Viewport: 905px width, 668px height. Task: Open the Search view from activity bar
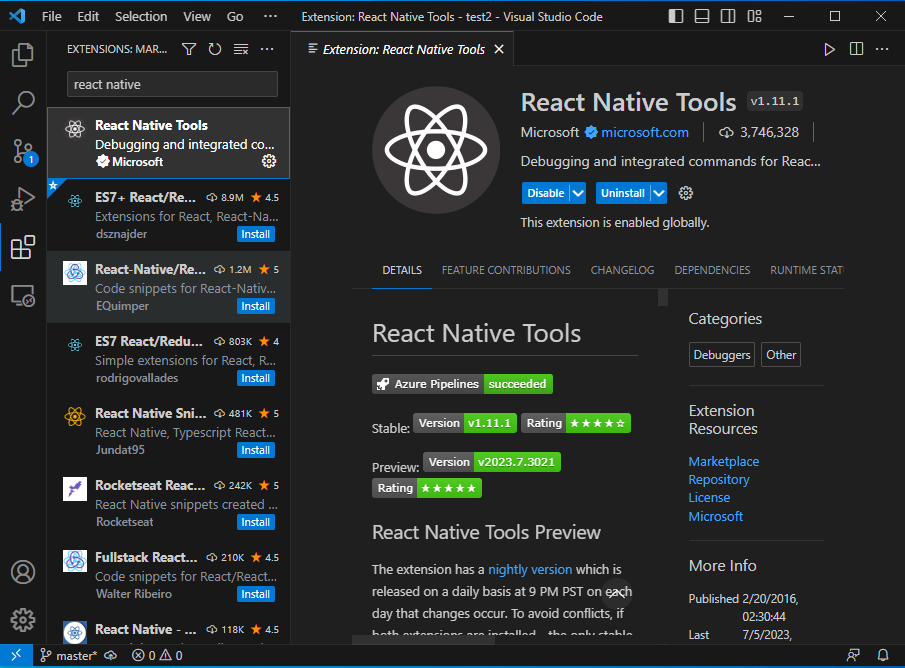click(22, 103)
